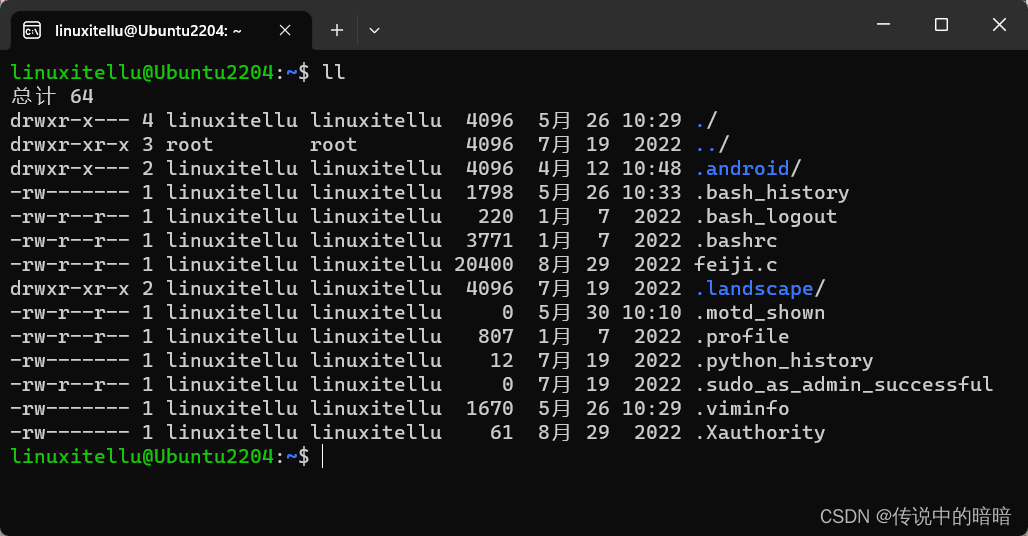The height and width of the screenshot is (536, 1028).
Task: Click the typed 'll' command
Action: coord(334,72)
